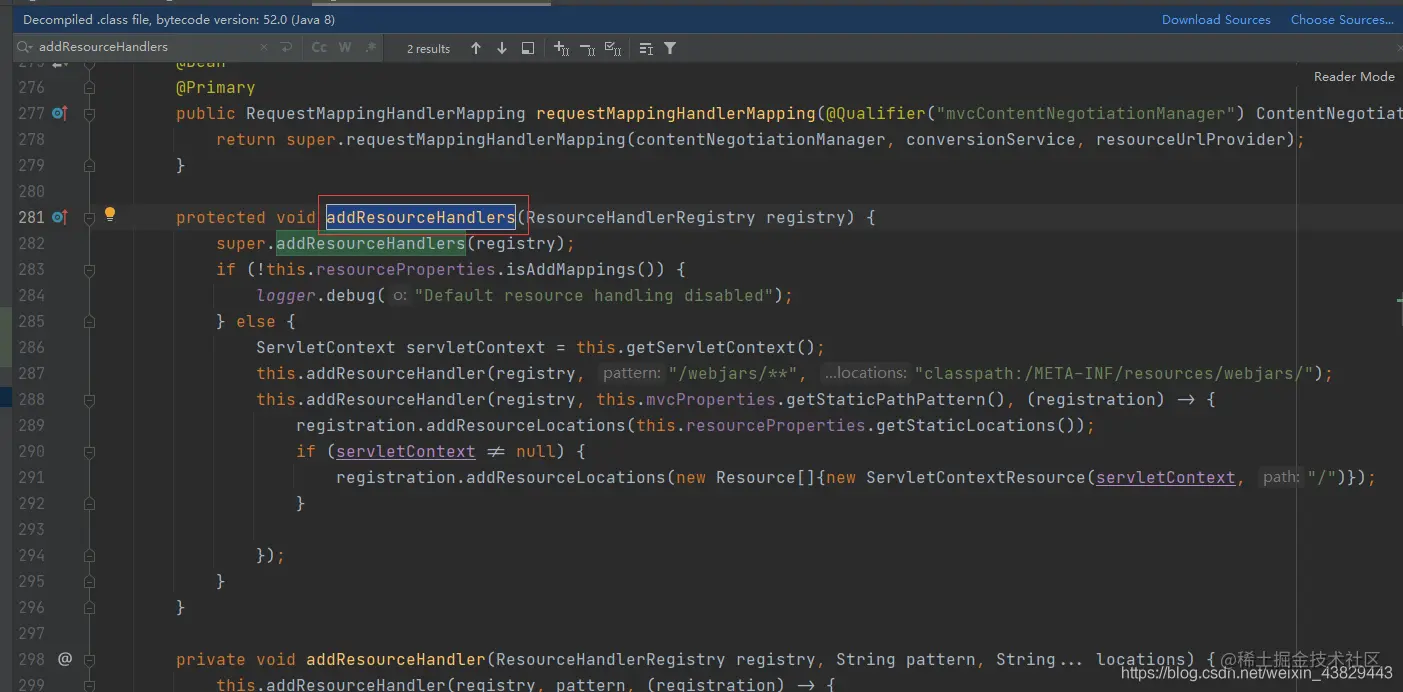Click the highlighted addResourceHandlers method name
The image size is (1403, 692).
tap(421, 217)
